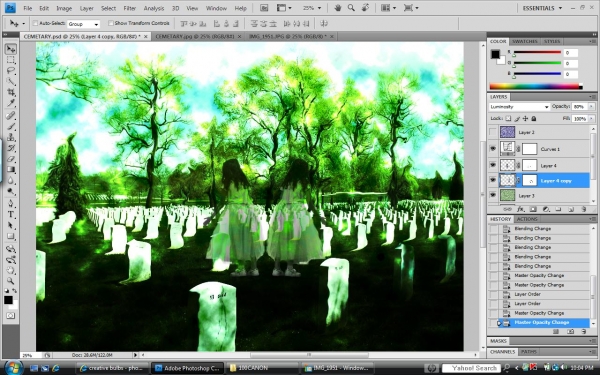Open the layer Fill slider arrow
This screenshot has height=375, width=600.
click(x=592, y=119)
